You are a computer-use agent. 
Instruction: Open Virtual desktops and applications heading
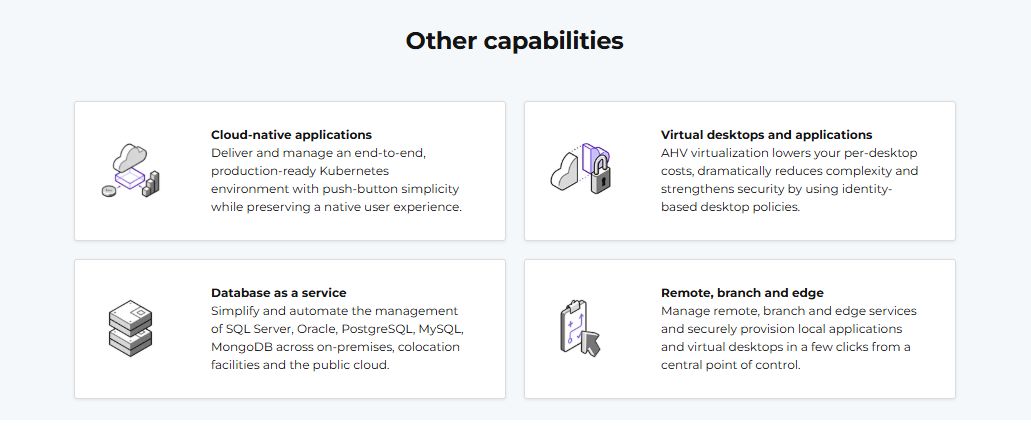[766, 135]
